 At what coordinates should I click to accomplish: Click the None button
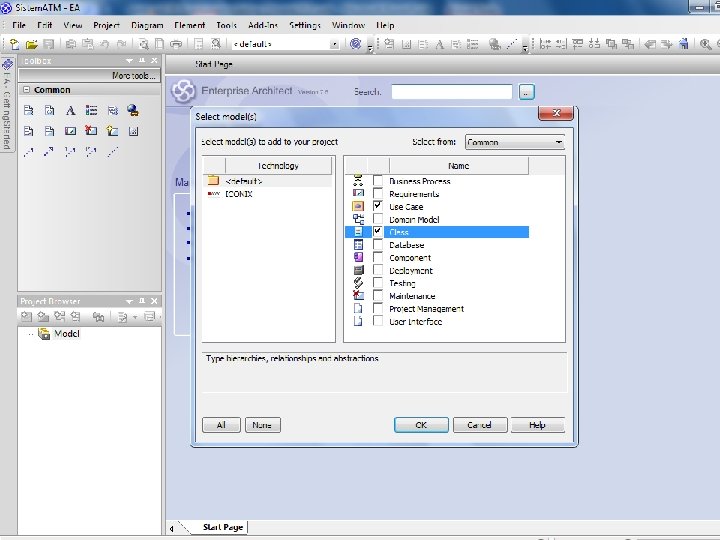[x=262, y=425]
